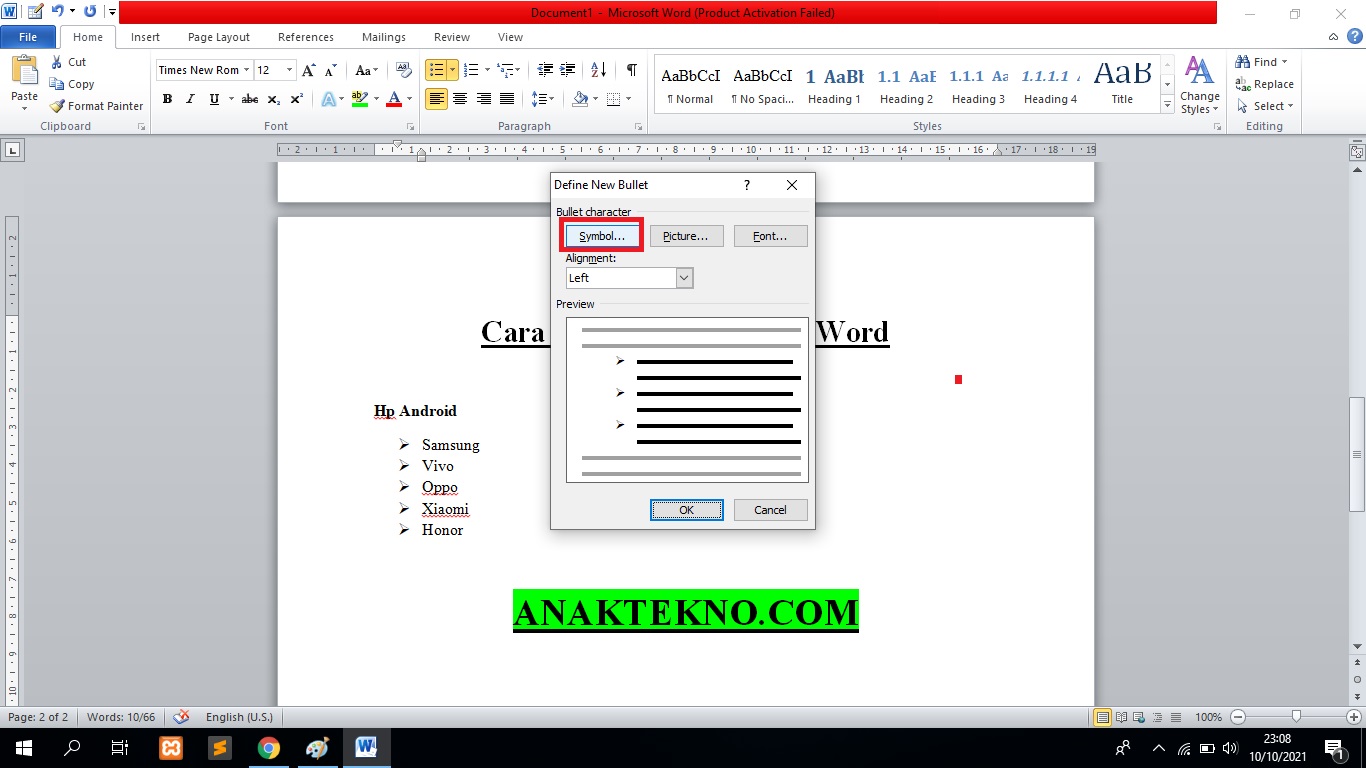Screen dimensions: 1366x768
Task: Open the font size dropdown
Action: (x=290, y=70)
